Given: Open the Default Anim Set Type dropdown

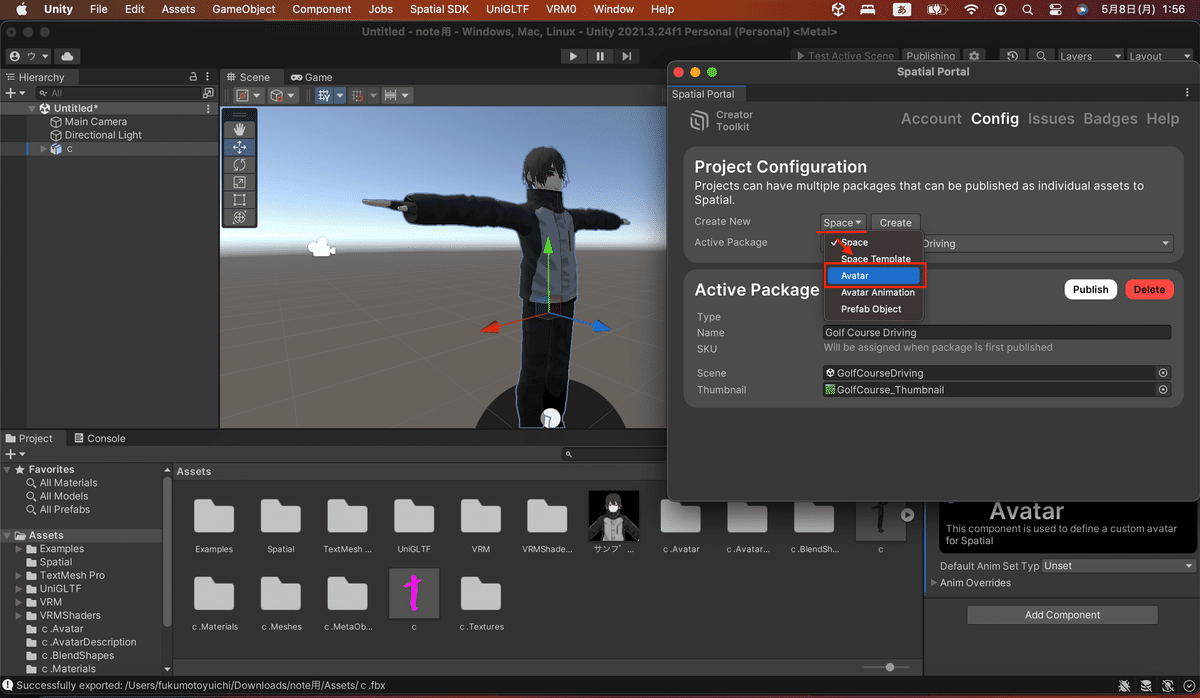Looking at the screenshot, I should [x=1117, y=566].
